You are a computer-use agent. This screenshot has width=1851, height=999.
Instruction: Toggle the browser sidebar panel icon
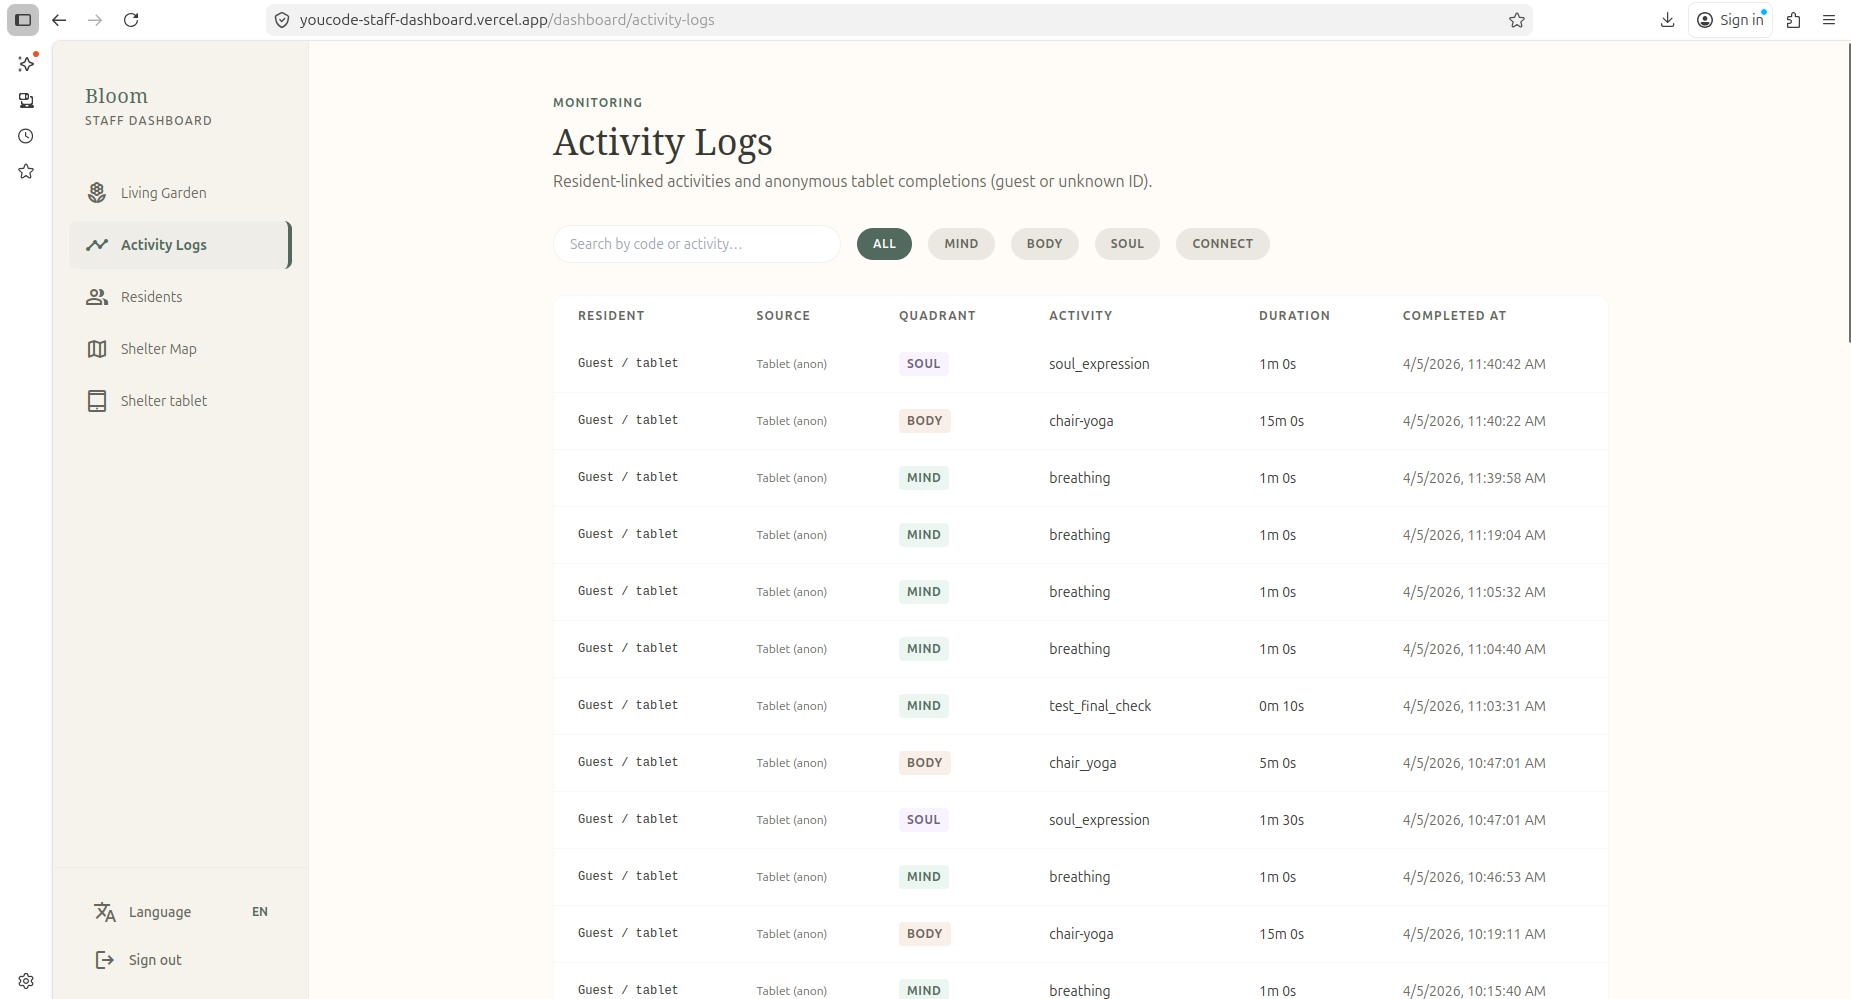23,20
